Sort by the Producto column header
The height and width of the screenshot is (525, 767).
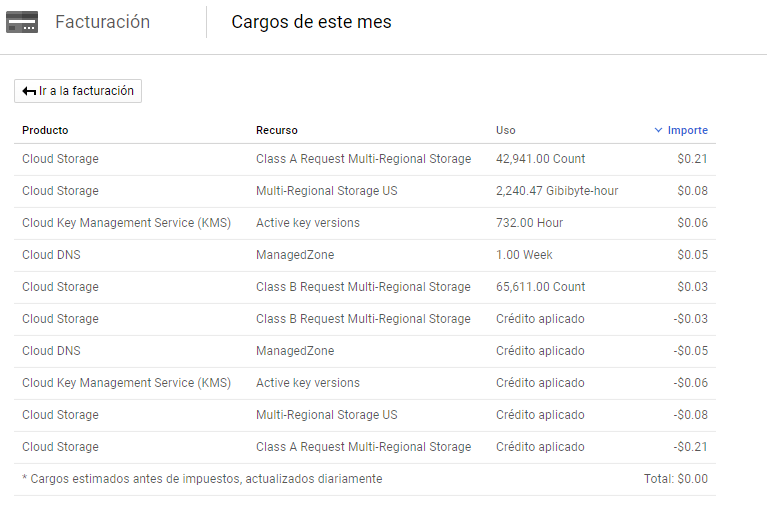pos(45,130)
